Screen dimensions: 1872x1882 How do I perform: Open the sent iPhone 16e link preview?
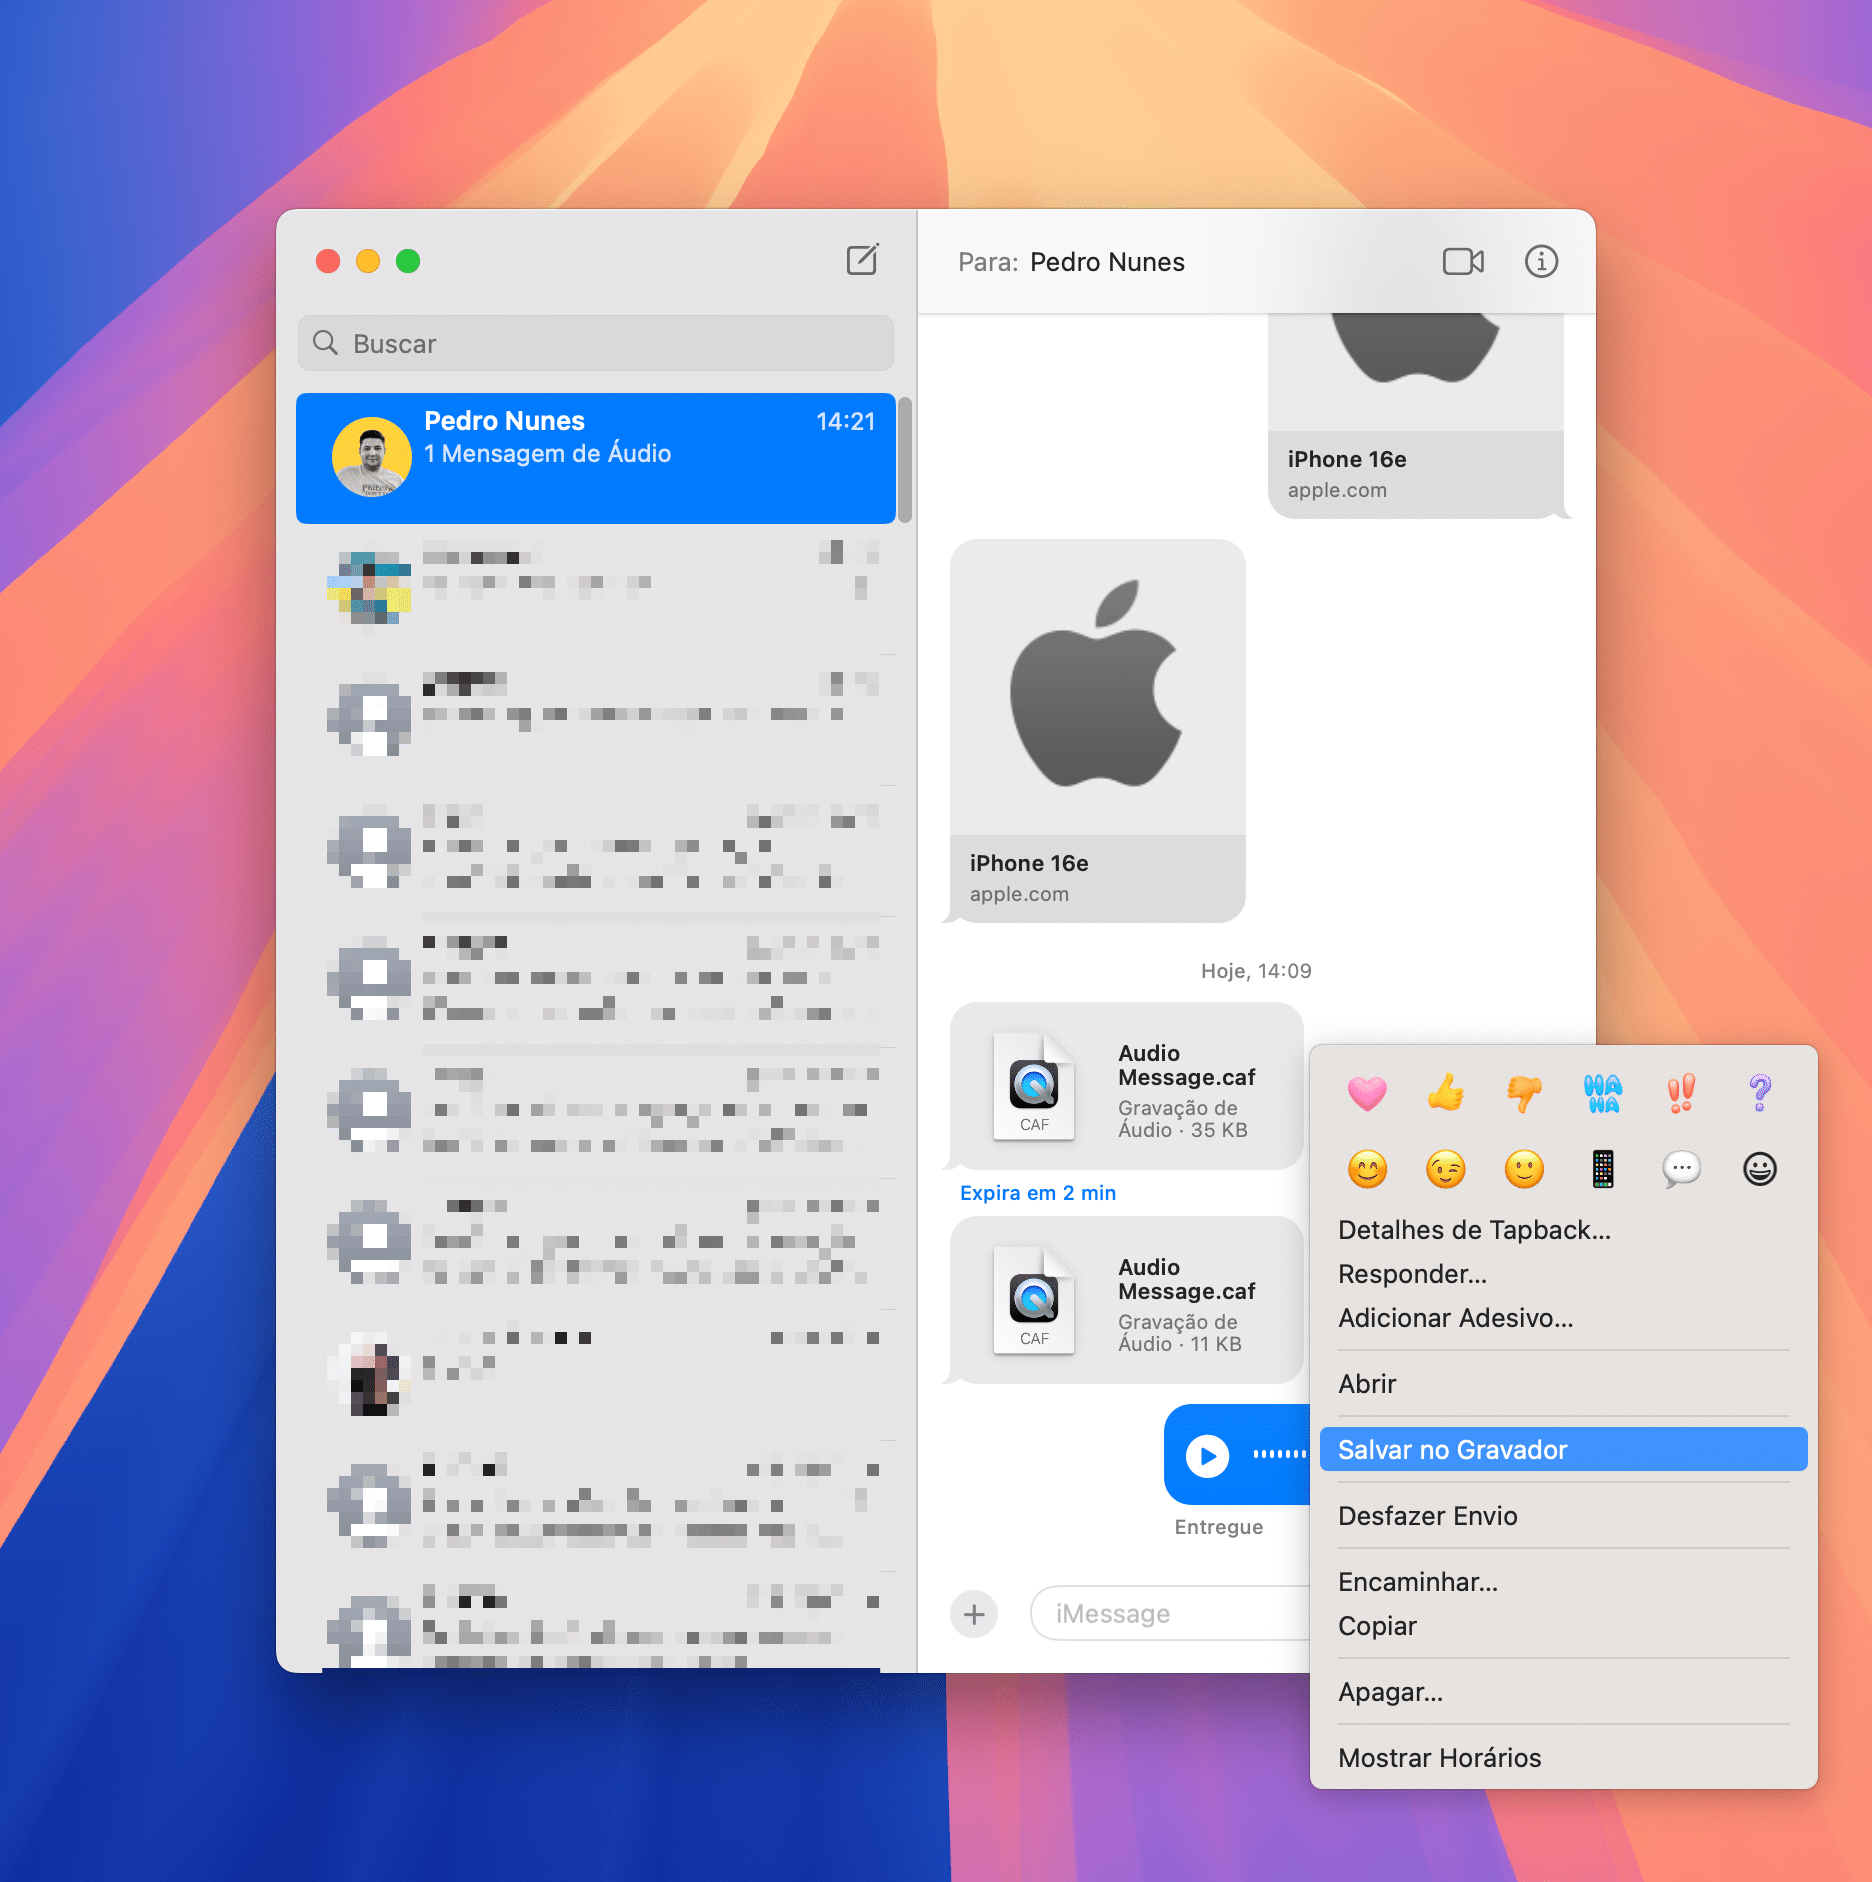click(x=1415, y=415)
